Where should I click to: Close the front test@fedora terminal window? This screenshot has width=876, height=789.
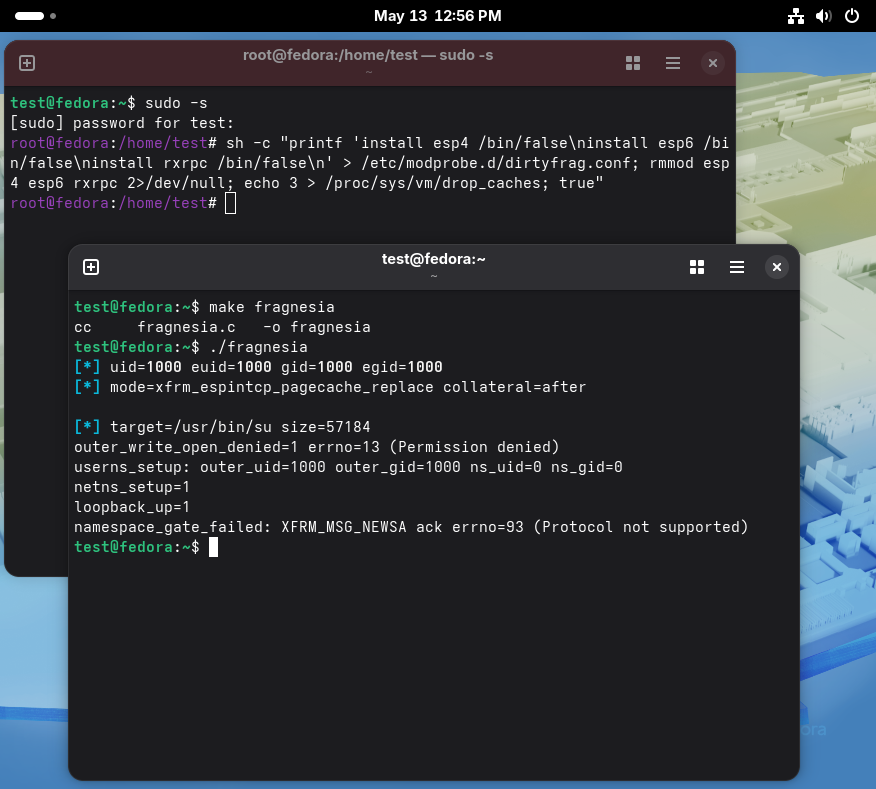777,267
